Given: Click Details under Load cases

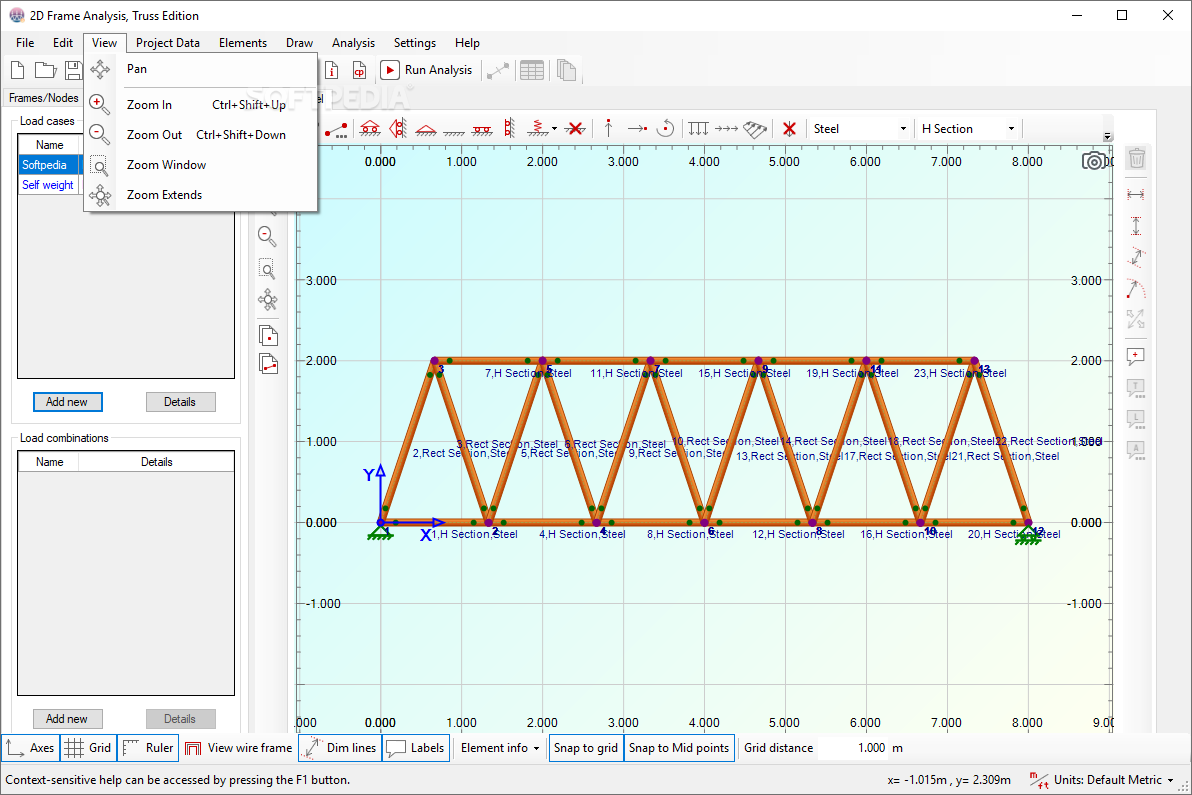Looking at the screenshot, I should pyautogui.click(x=180, y=402).
